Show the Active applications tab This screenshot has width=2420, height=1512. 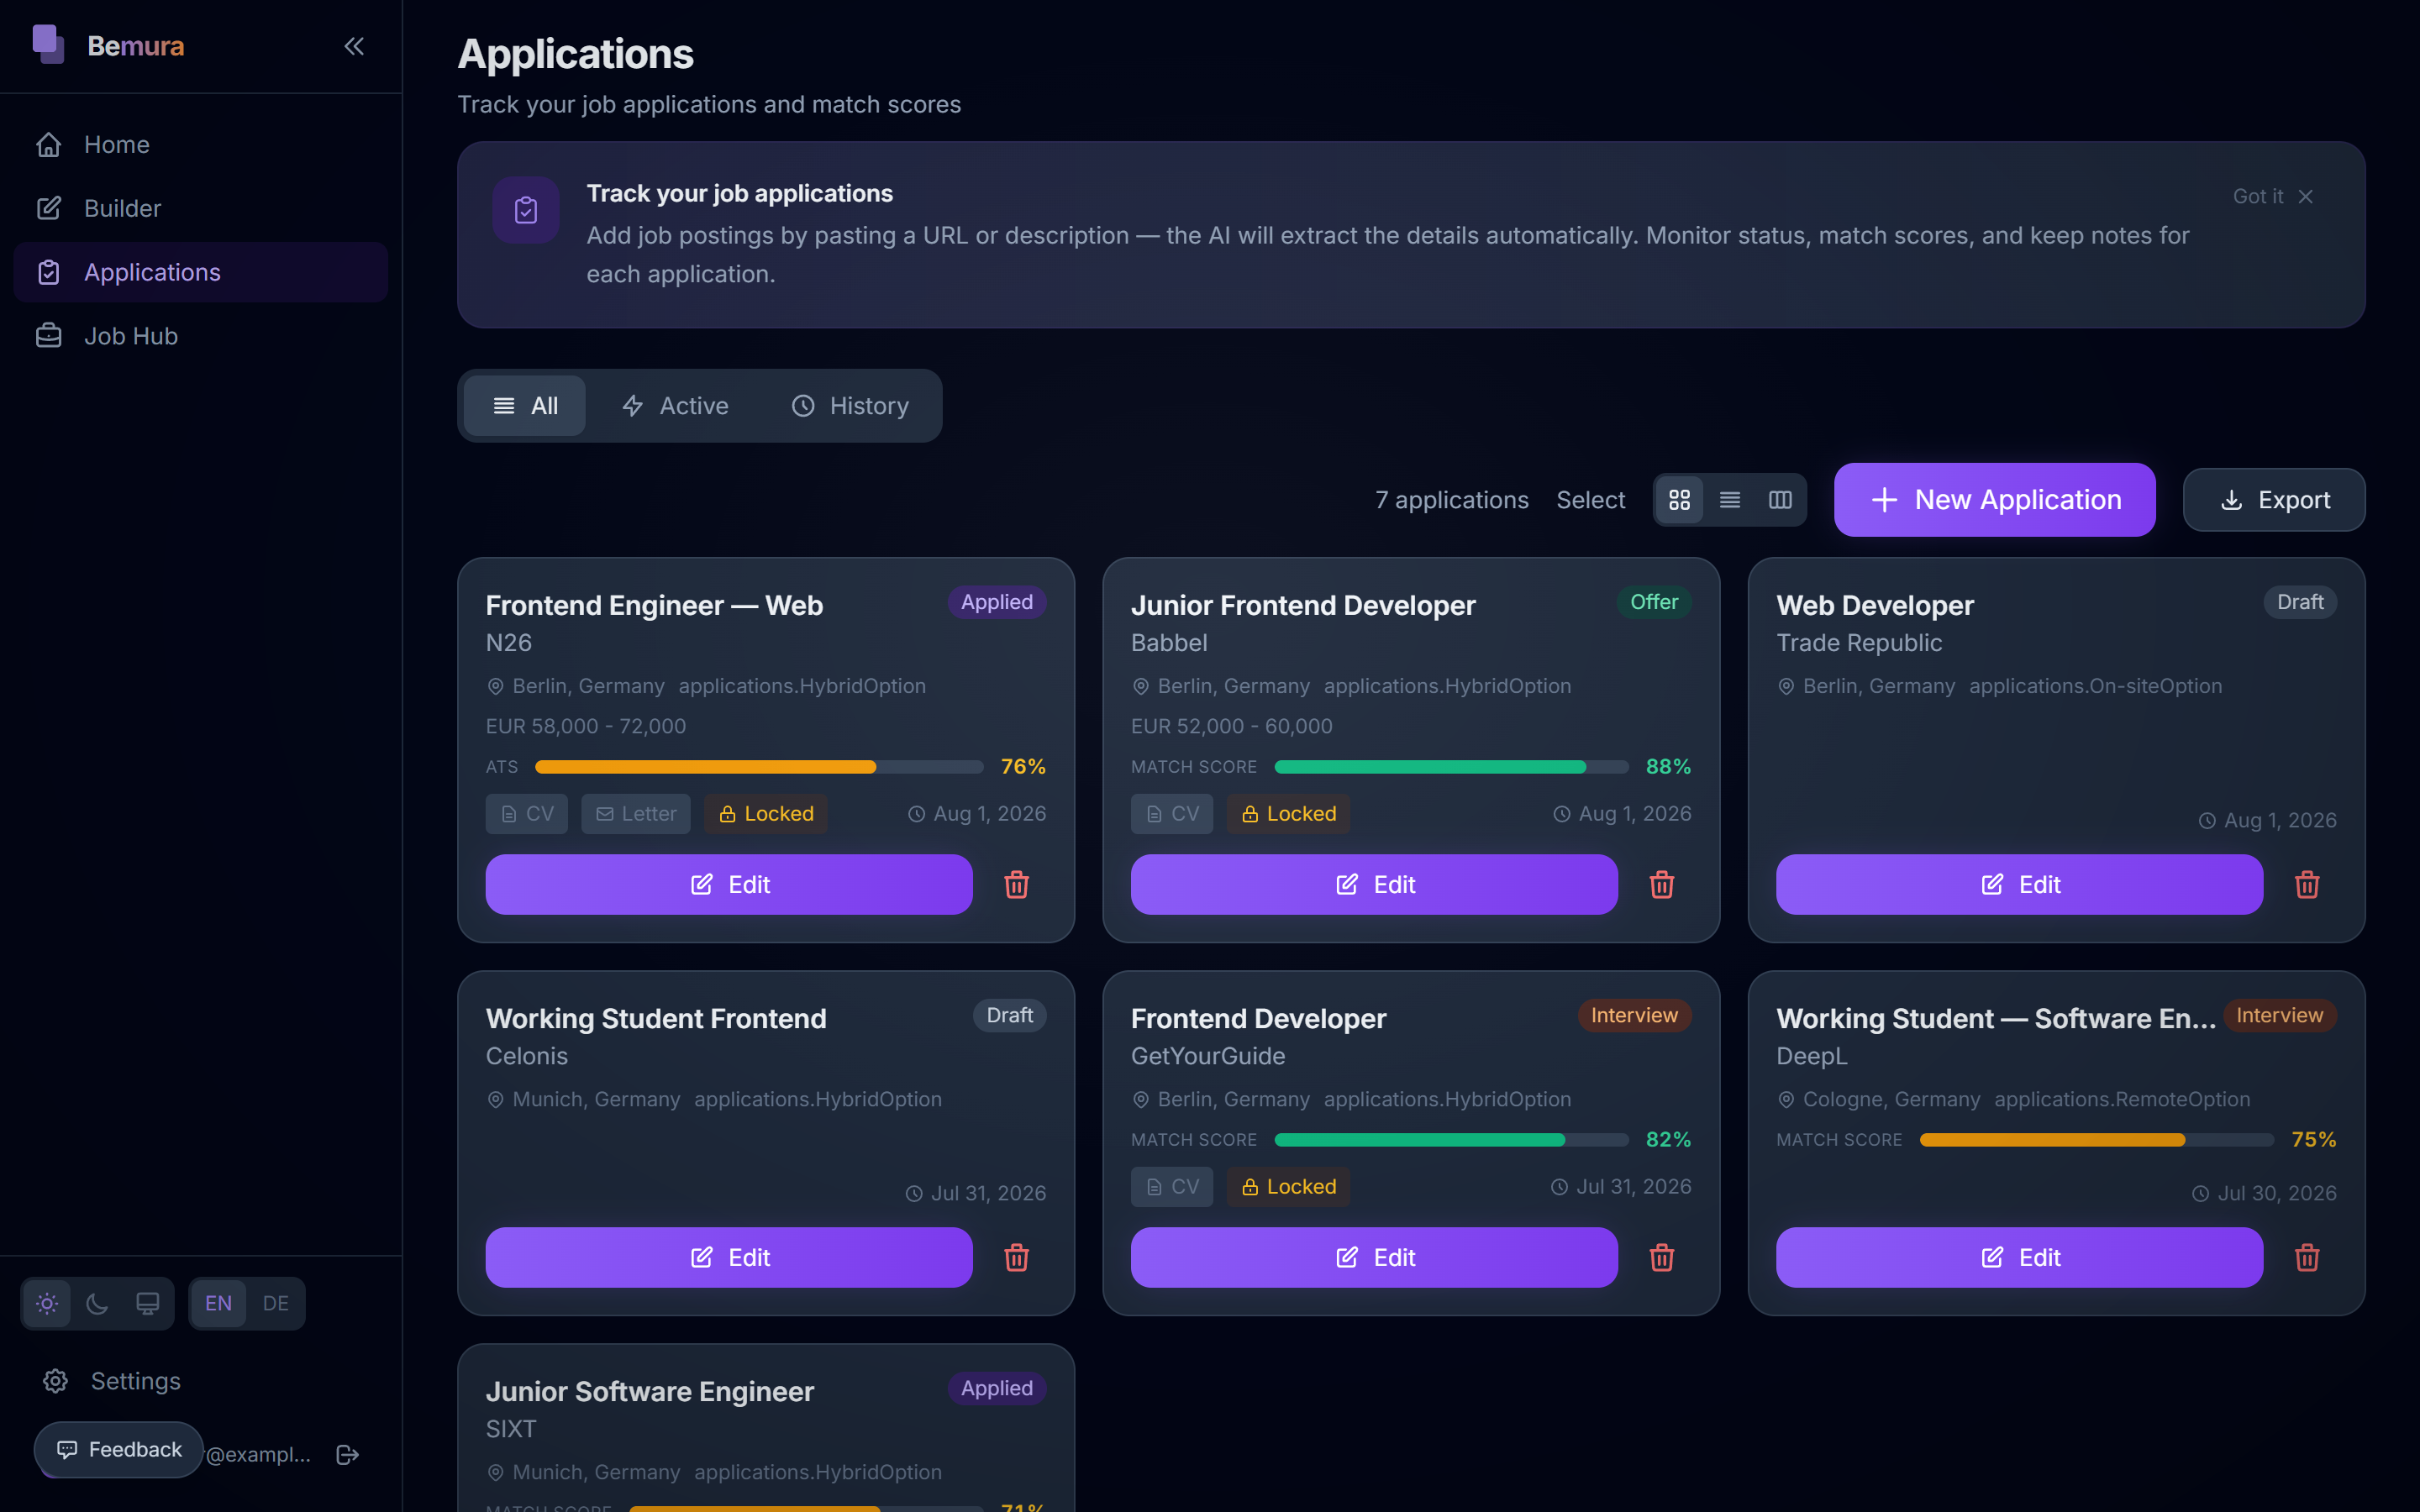click(x=675, y=406)
